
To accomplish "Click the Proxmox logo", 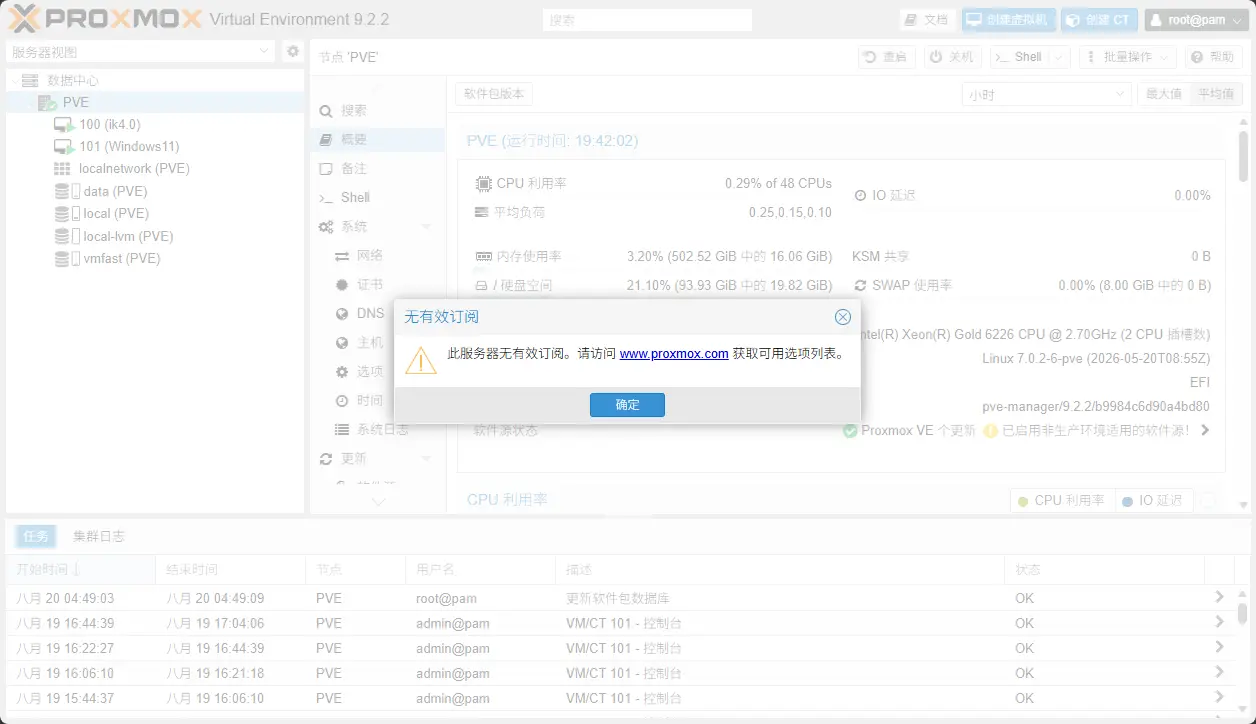I will (x=105, y=19).
